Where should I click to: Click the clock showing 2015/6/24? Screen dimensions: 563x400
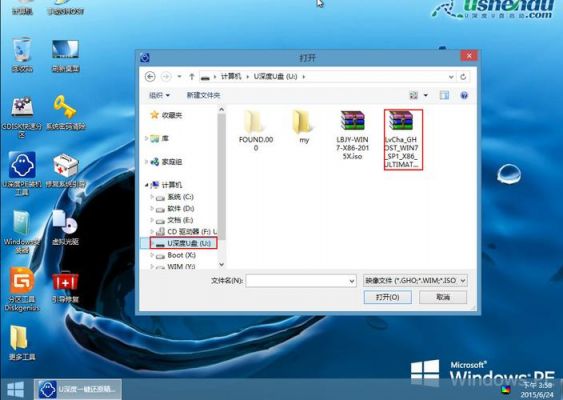(537, 390)
